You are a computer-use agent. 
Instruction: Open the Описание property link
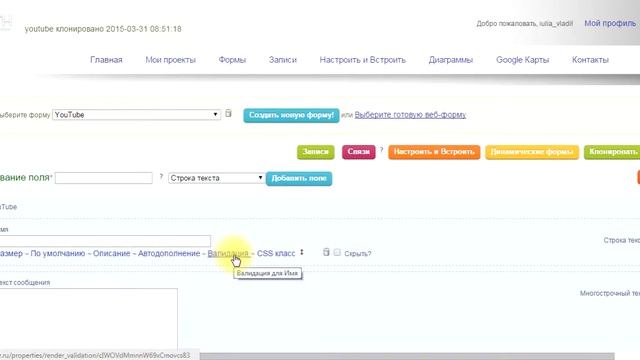click(x=111, y=253)
